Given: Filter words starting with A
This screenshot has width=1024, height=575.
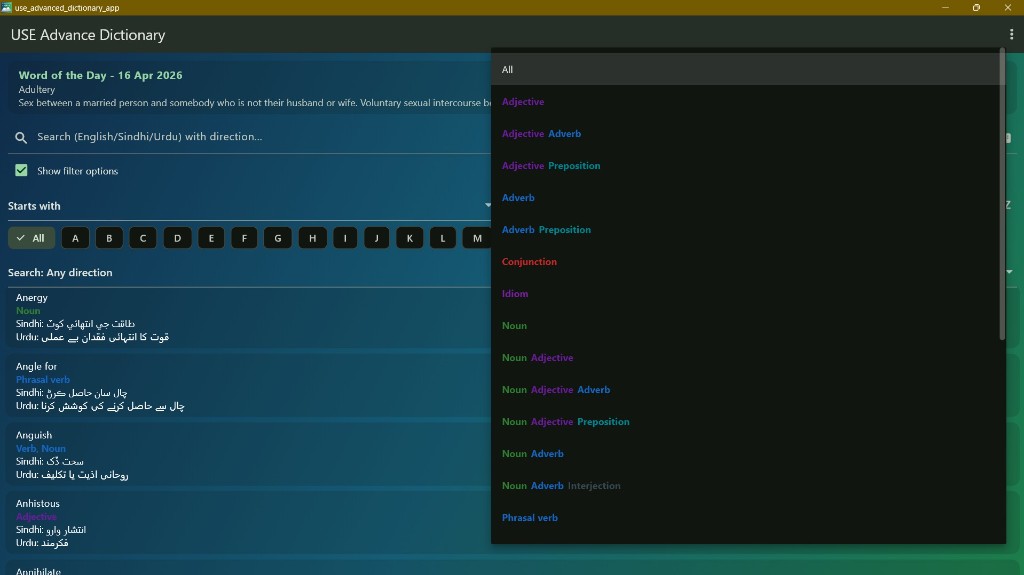Looking at the screenshot, I should (75, 238).
